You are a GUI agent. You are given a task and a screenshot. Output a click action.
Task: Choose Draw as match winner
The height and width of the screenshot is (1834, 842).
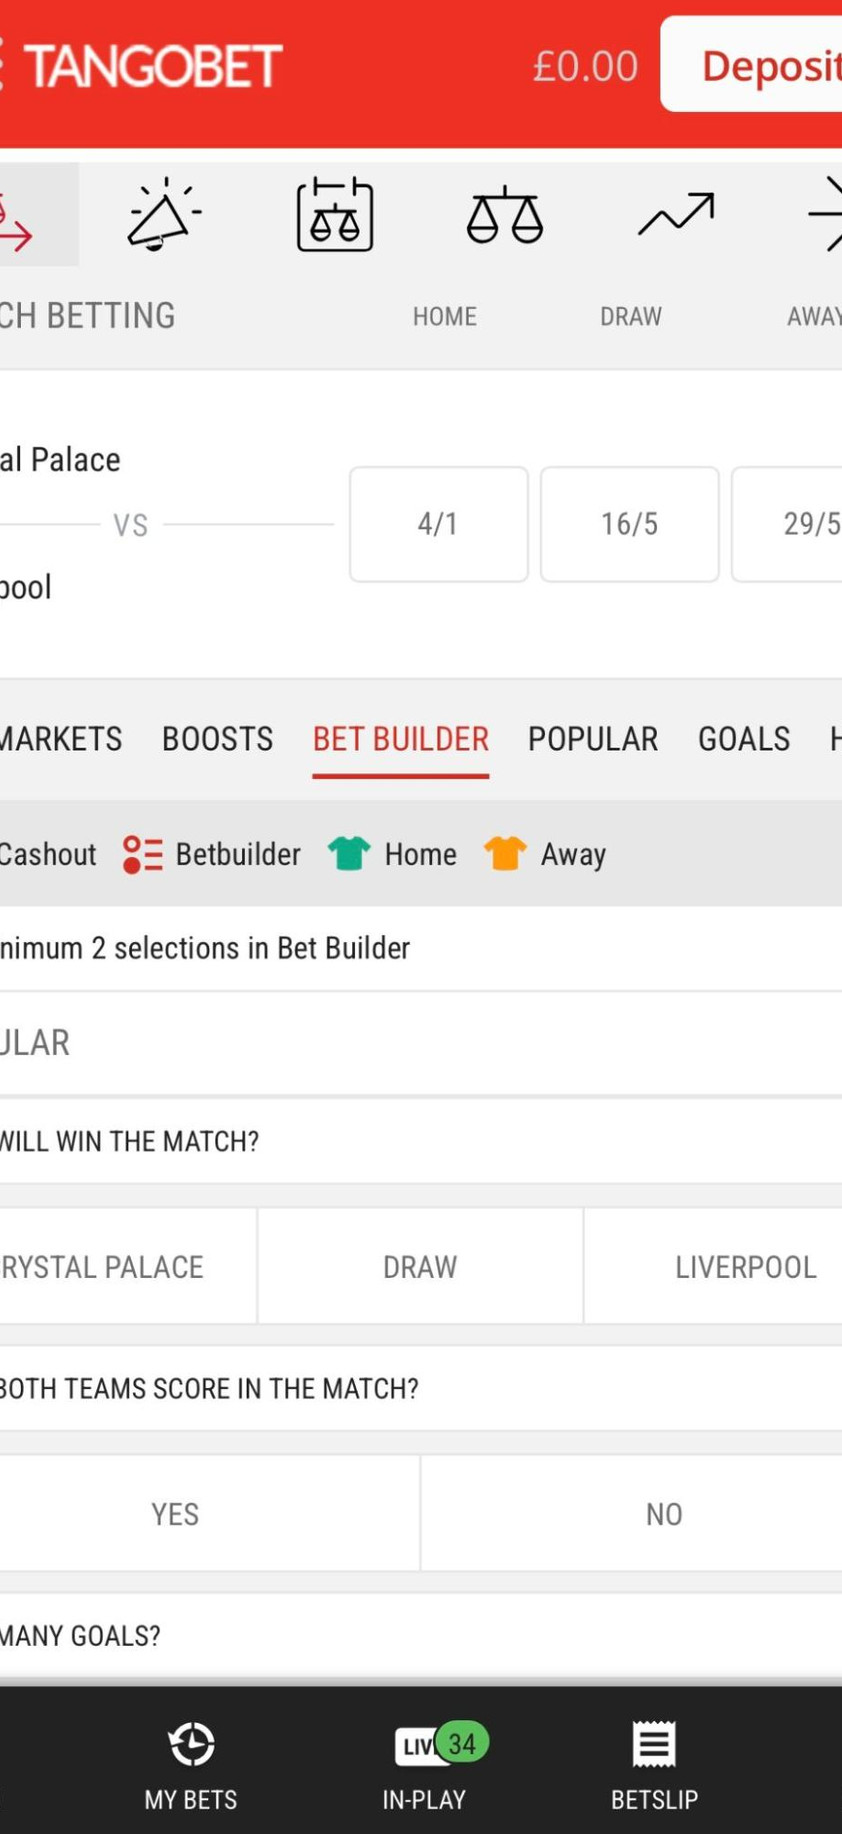(420, 1267)
